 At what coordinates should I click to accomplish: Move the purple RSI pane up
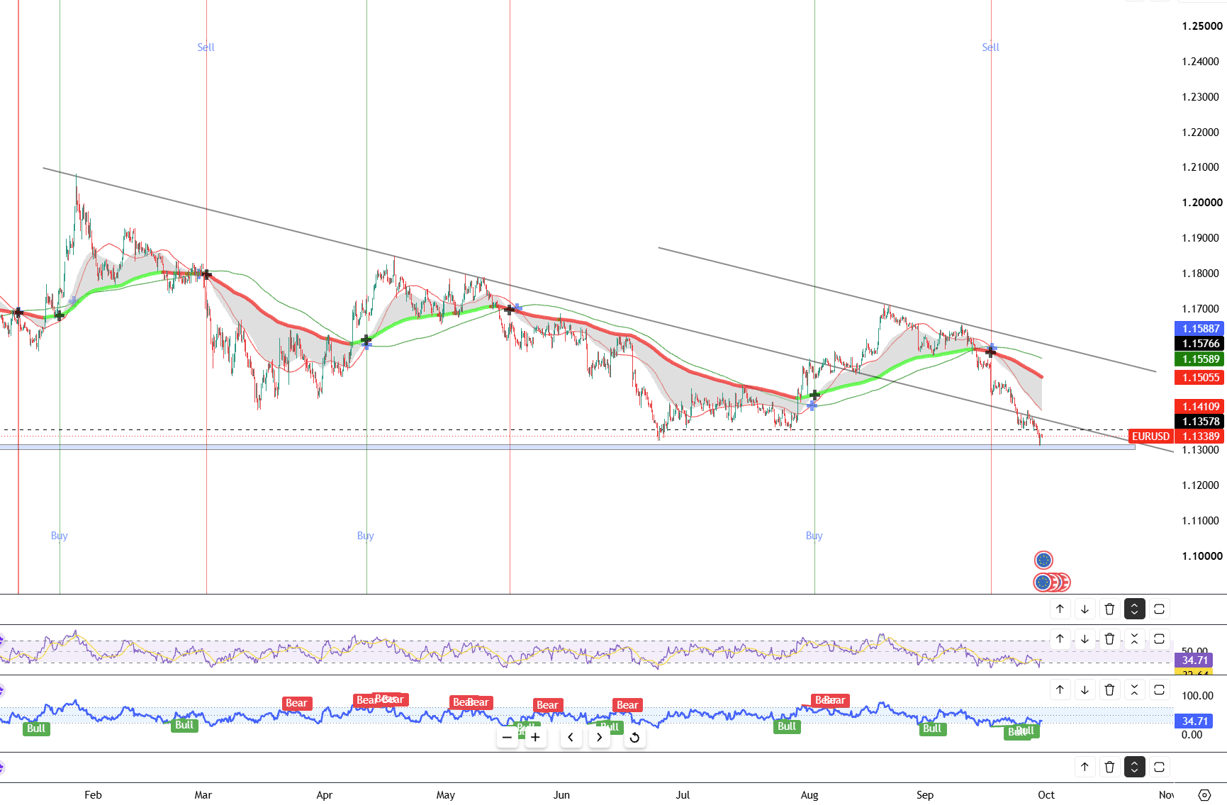pyautogui.click(x=1060, y=639)
